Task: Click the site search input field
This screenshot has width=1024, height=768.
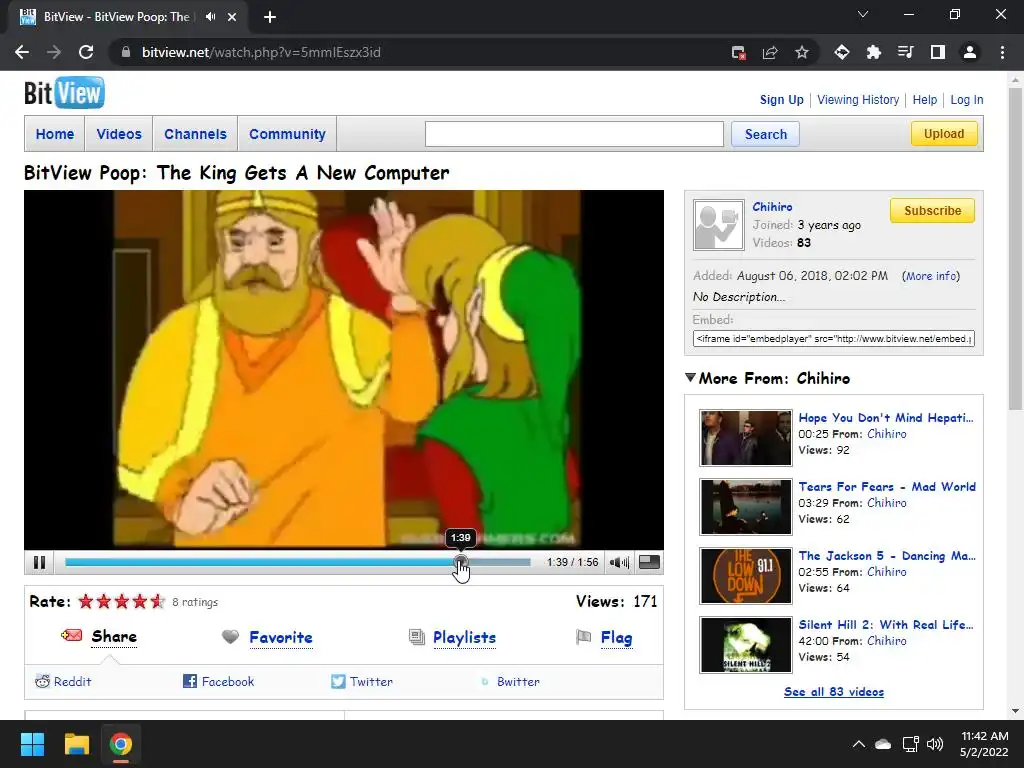Action: tap(574, 134)
